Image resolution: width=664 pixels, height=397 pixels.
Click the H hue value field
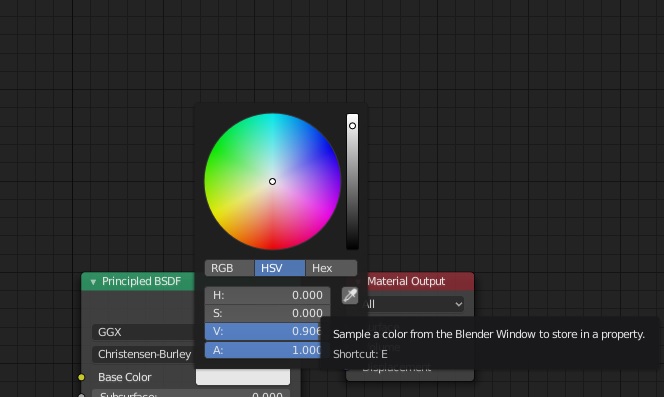pos(267,295)
